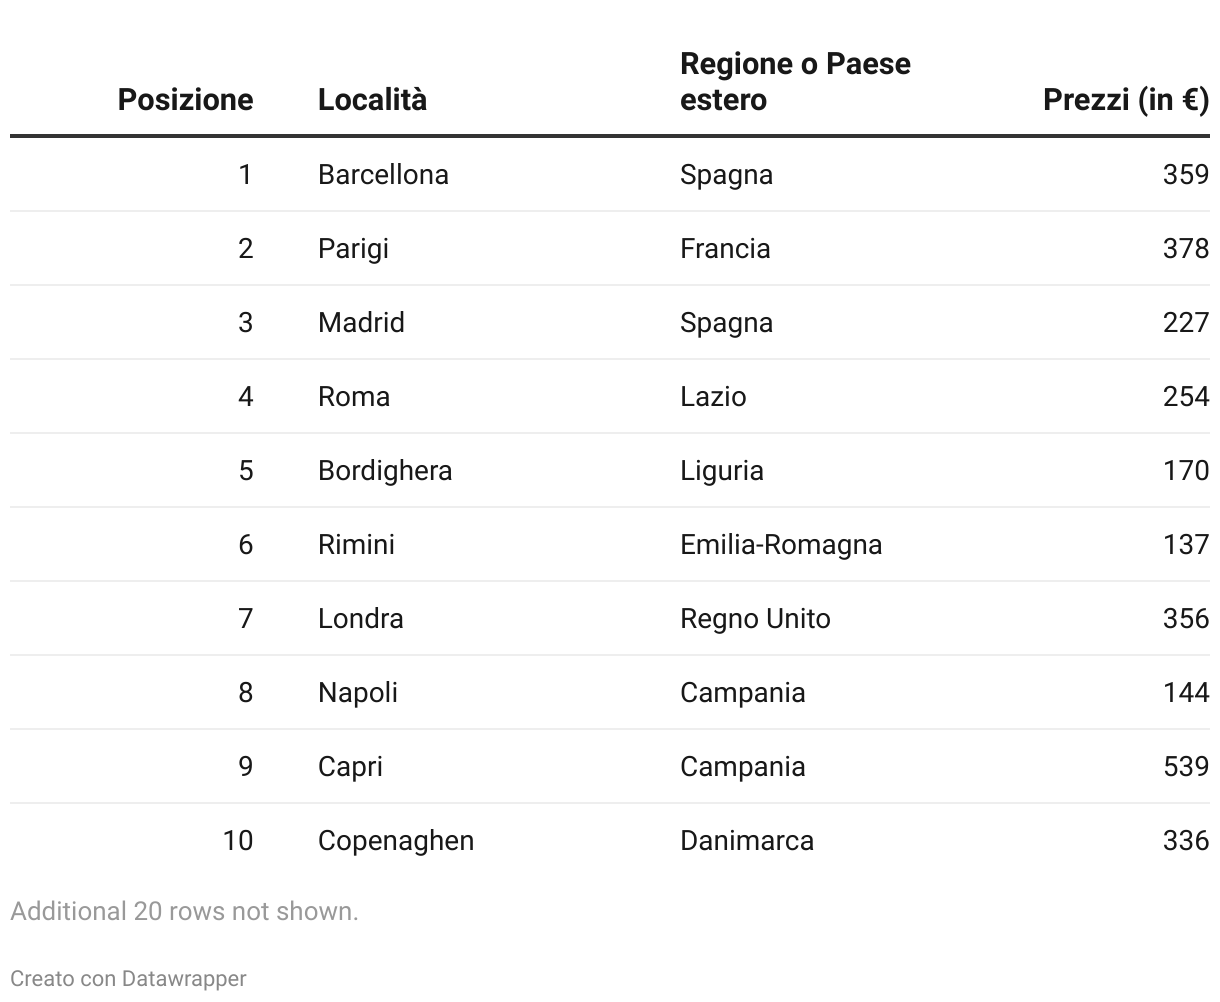Select the Roma locality cell
This screenshot has height=1002, width=1220.
354,397
